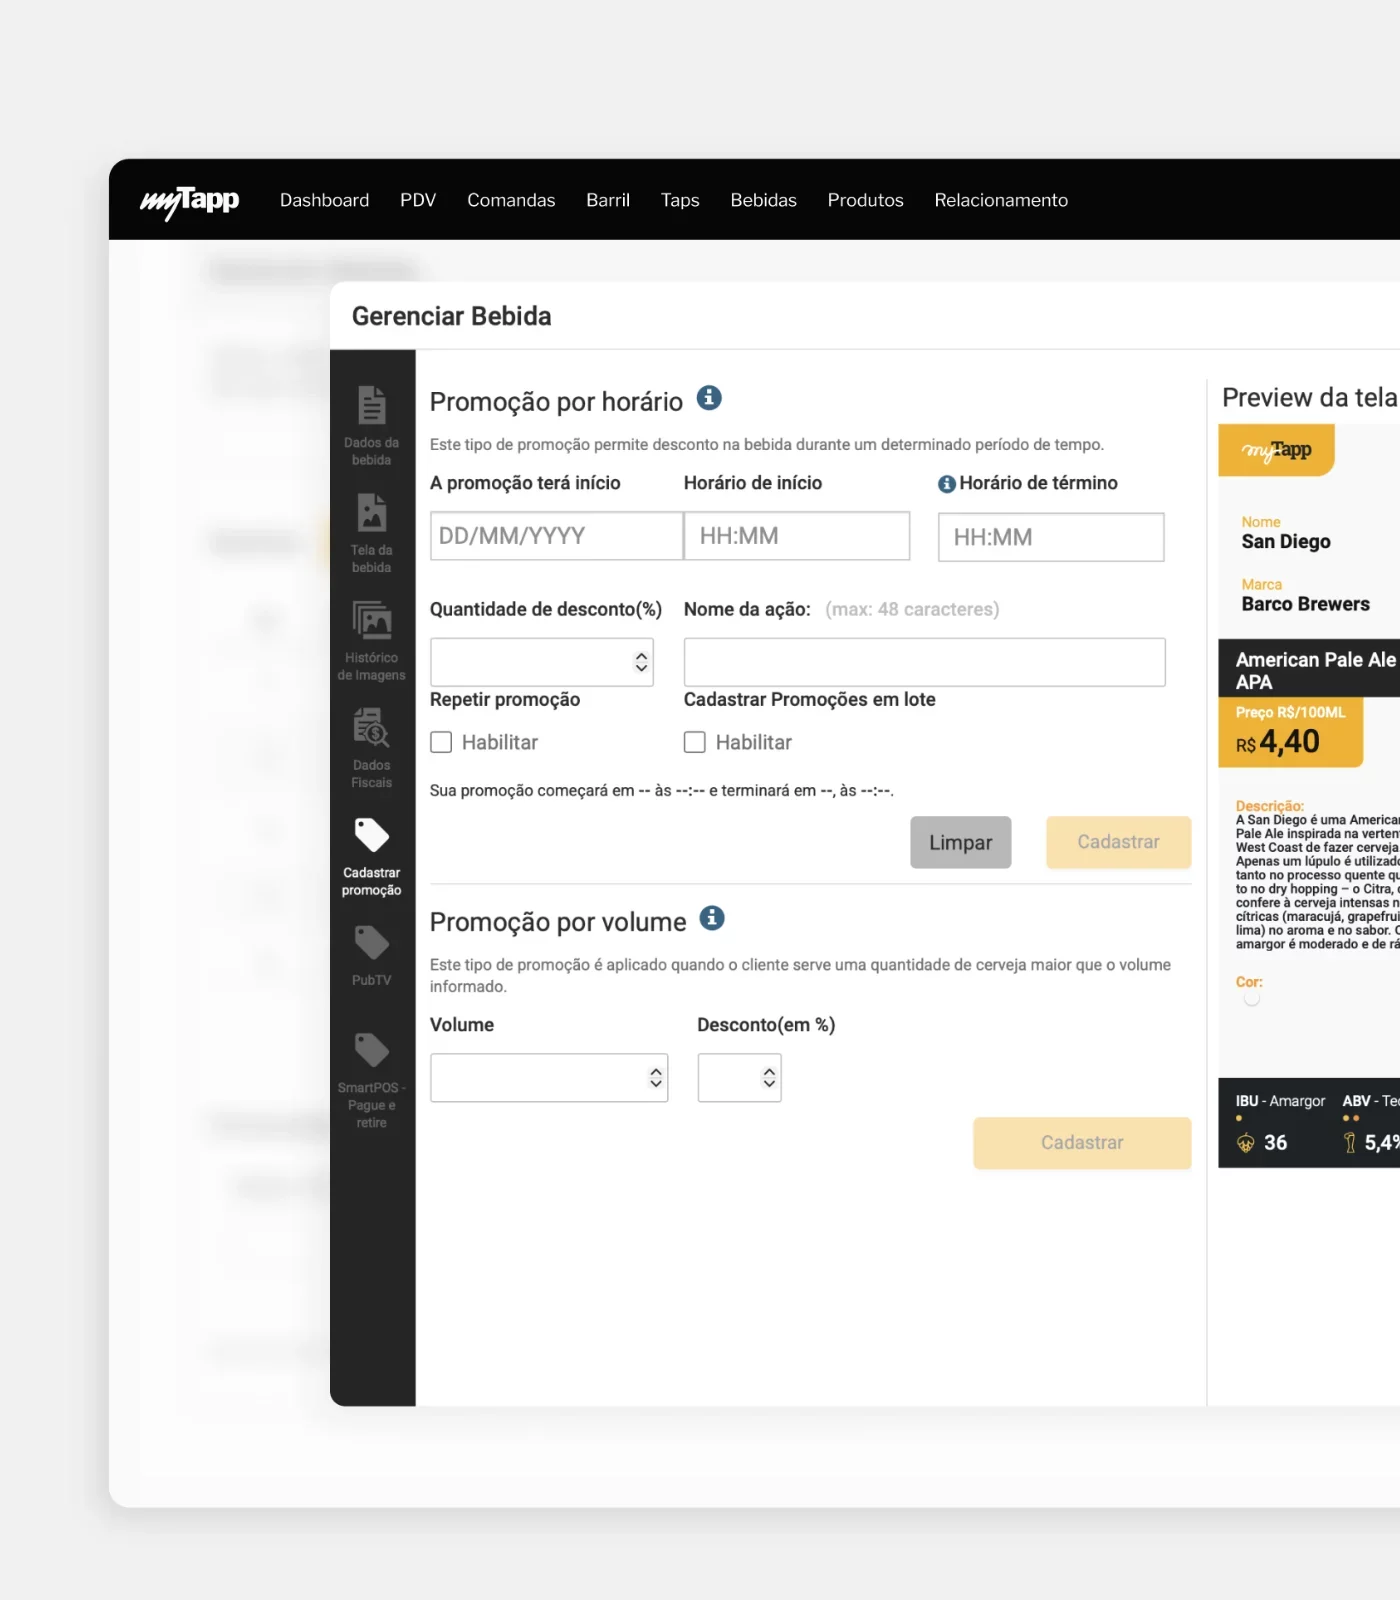Click the ABV icon beside 5,4%
Viewport: 1400px width, 1600px height.
[x=1351, y=1143]
